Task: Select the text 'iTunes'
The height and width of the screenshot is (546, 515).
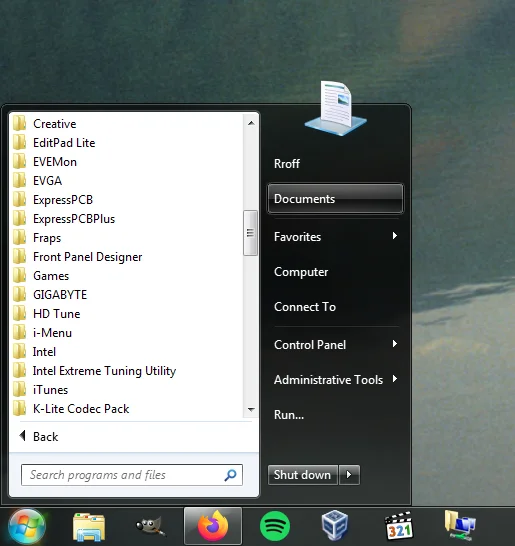Action: pyautogui.click(x=50, y=390)
